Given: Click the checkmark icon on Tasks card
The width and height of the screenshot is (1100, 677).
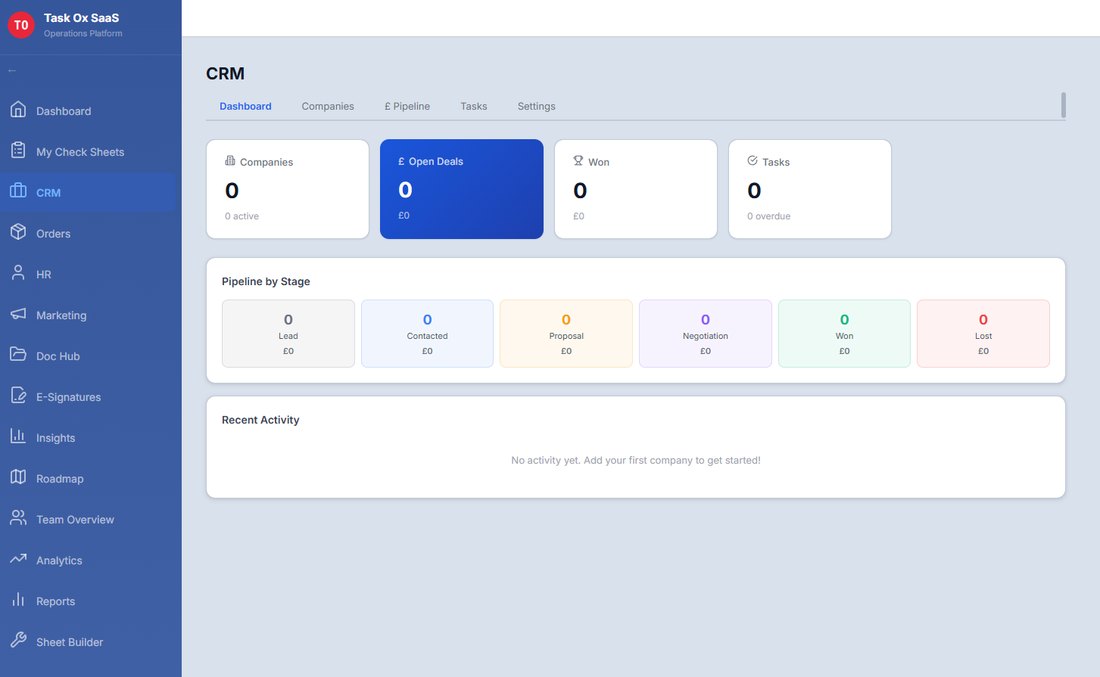Looking at the screenshot, I should 752,161.
